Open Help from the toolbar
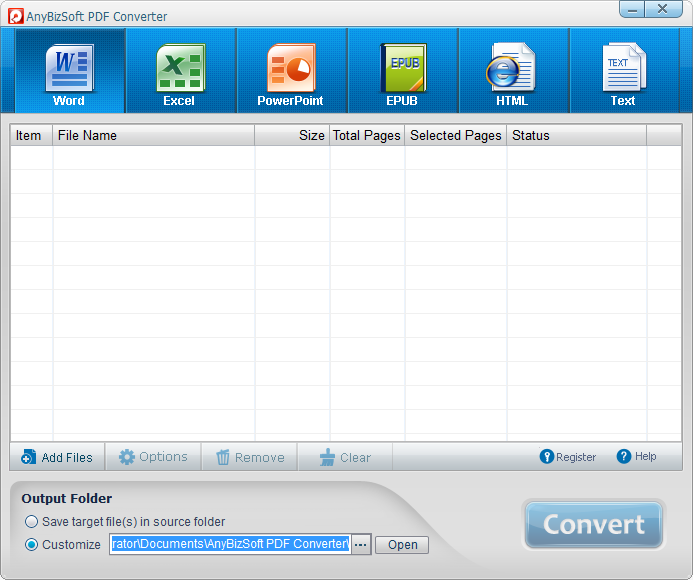This screenshot has width=693, height=580. (x=637, y=457)
